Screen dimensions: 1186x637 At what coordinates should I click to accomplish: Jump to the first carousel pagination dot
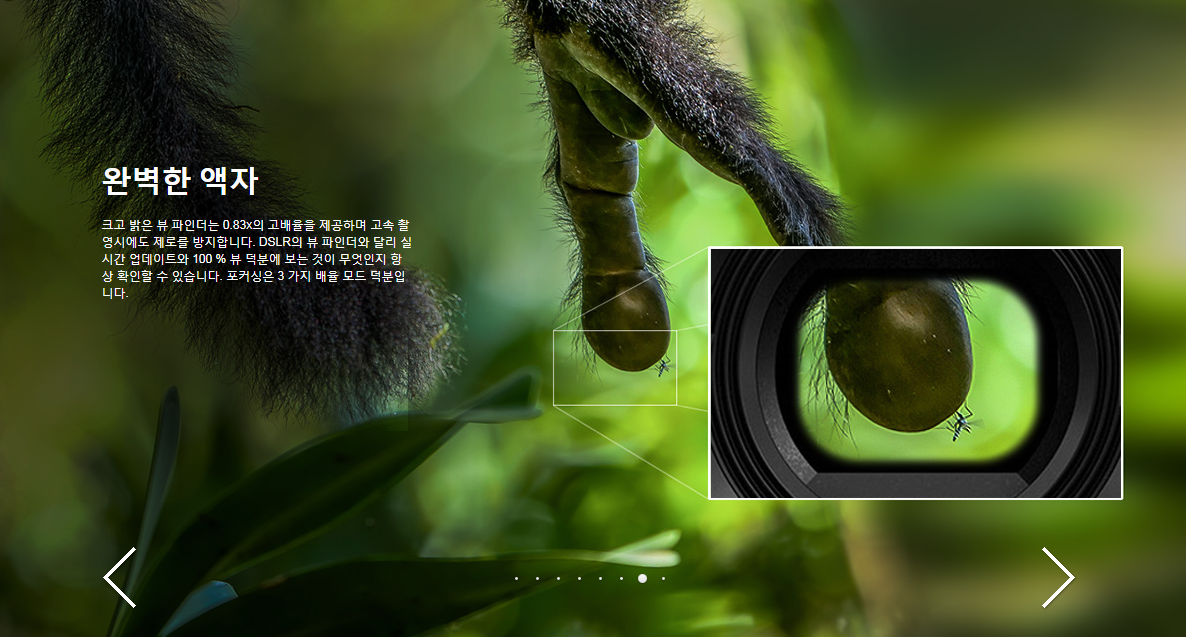click(x=517, y=579)
